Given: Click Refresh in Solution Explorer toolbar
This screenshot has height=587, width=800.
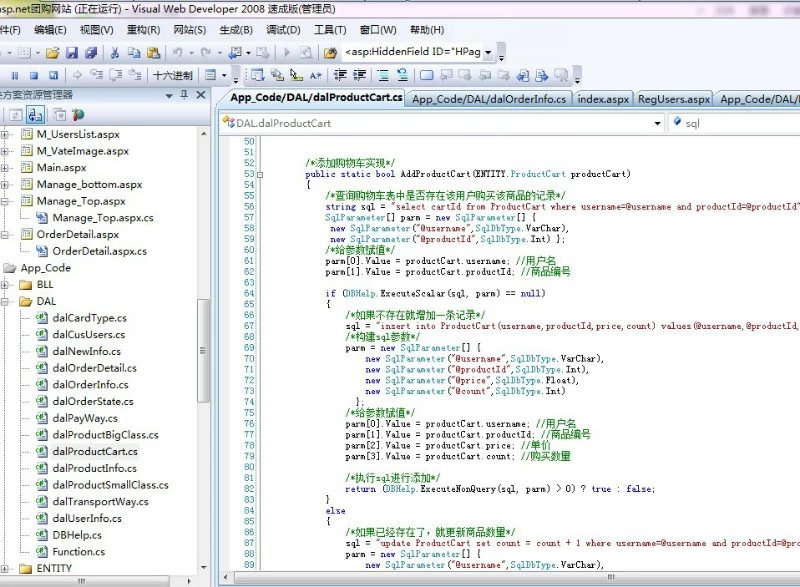Looking at the screenshot, I should 15,115.
